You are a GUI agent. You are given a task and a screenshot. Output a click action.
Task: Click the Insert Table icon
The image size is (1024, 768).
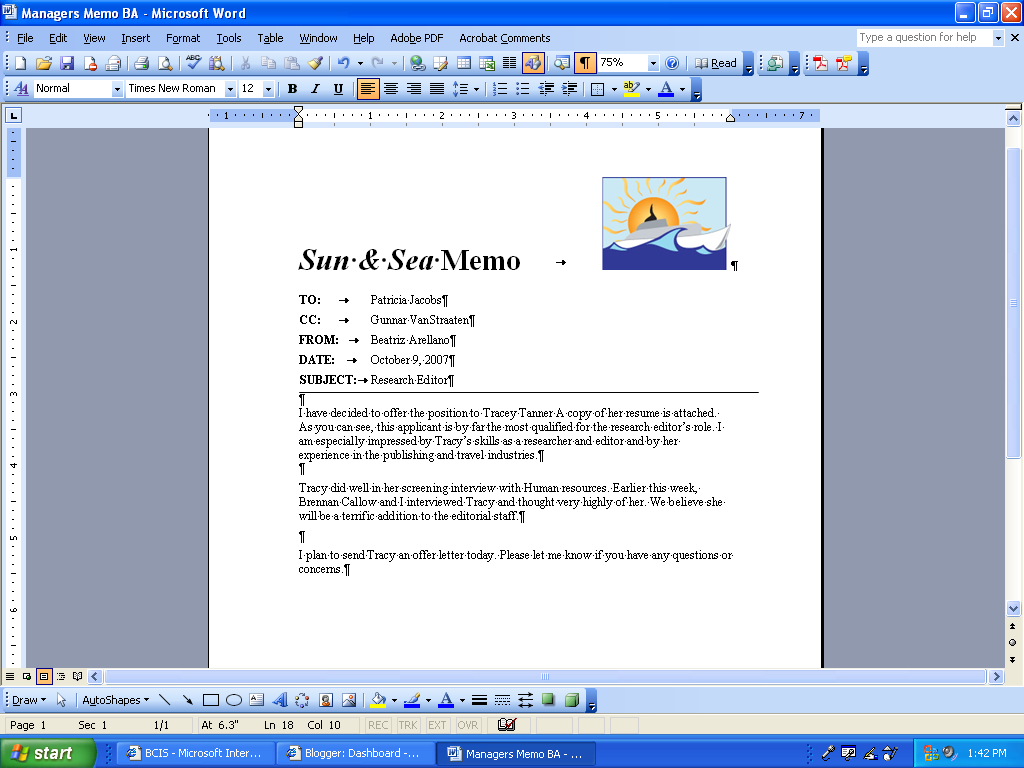[464, 63]
